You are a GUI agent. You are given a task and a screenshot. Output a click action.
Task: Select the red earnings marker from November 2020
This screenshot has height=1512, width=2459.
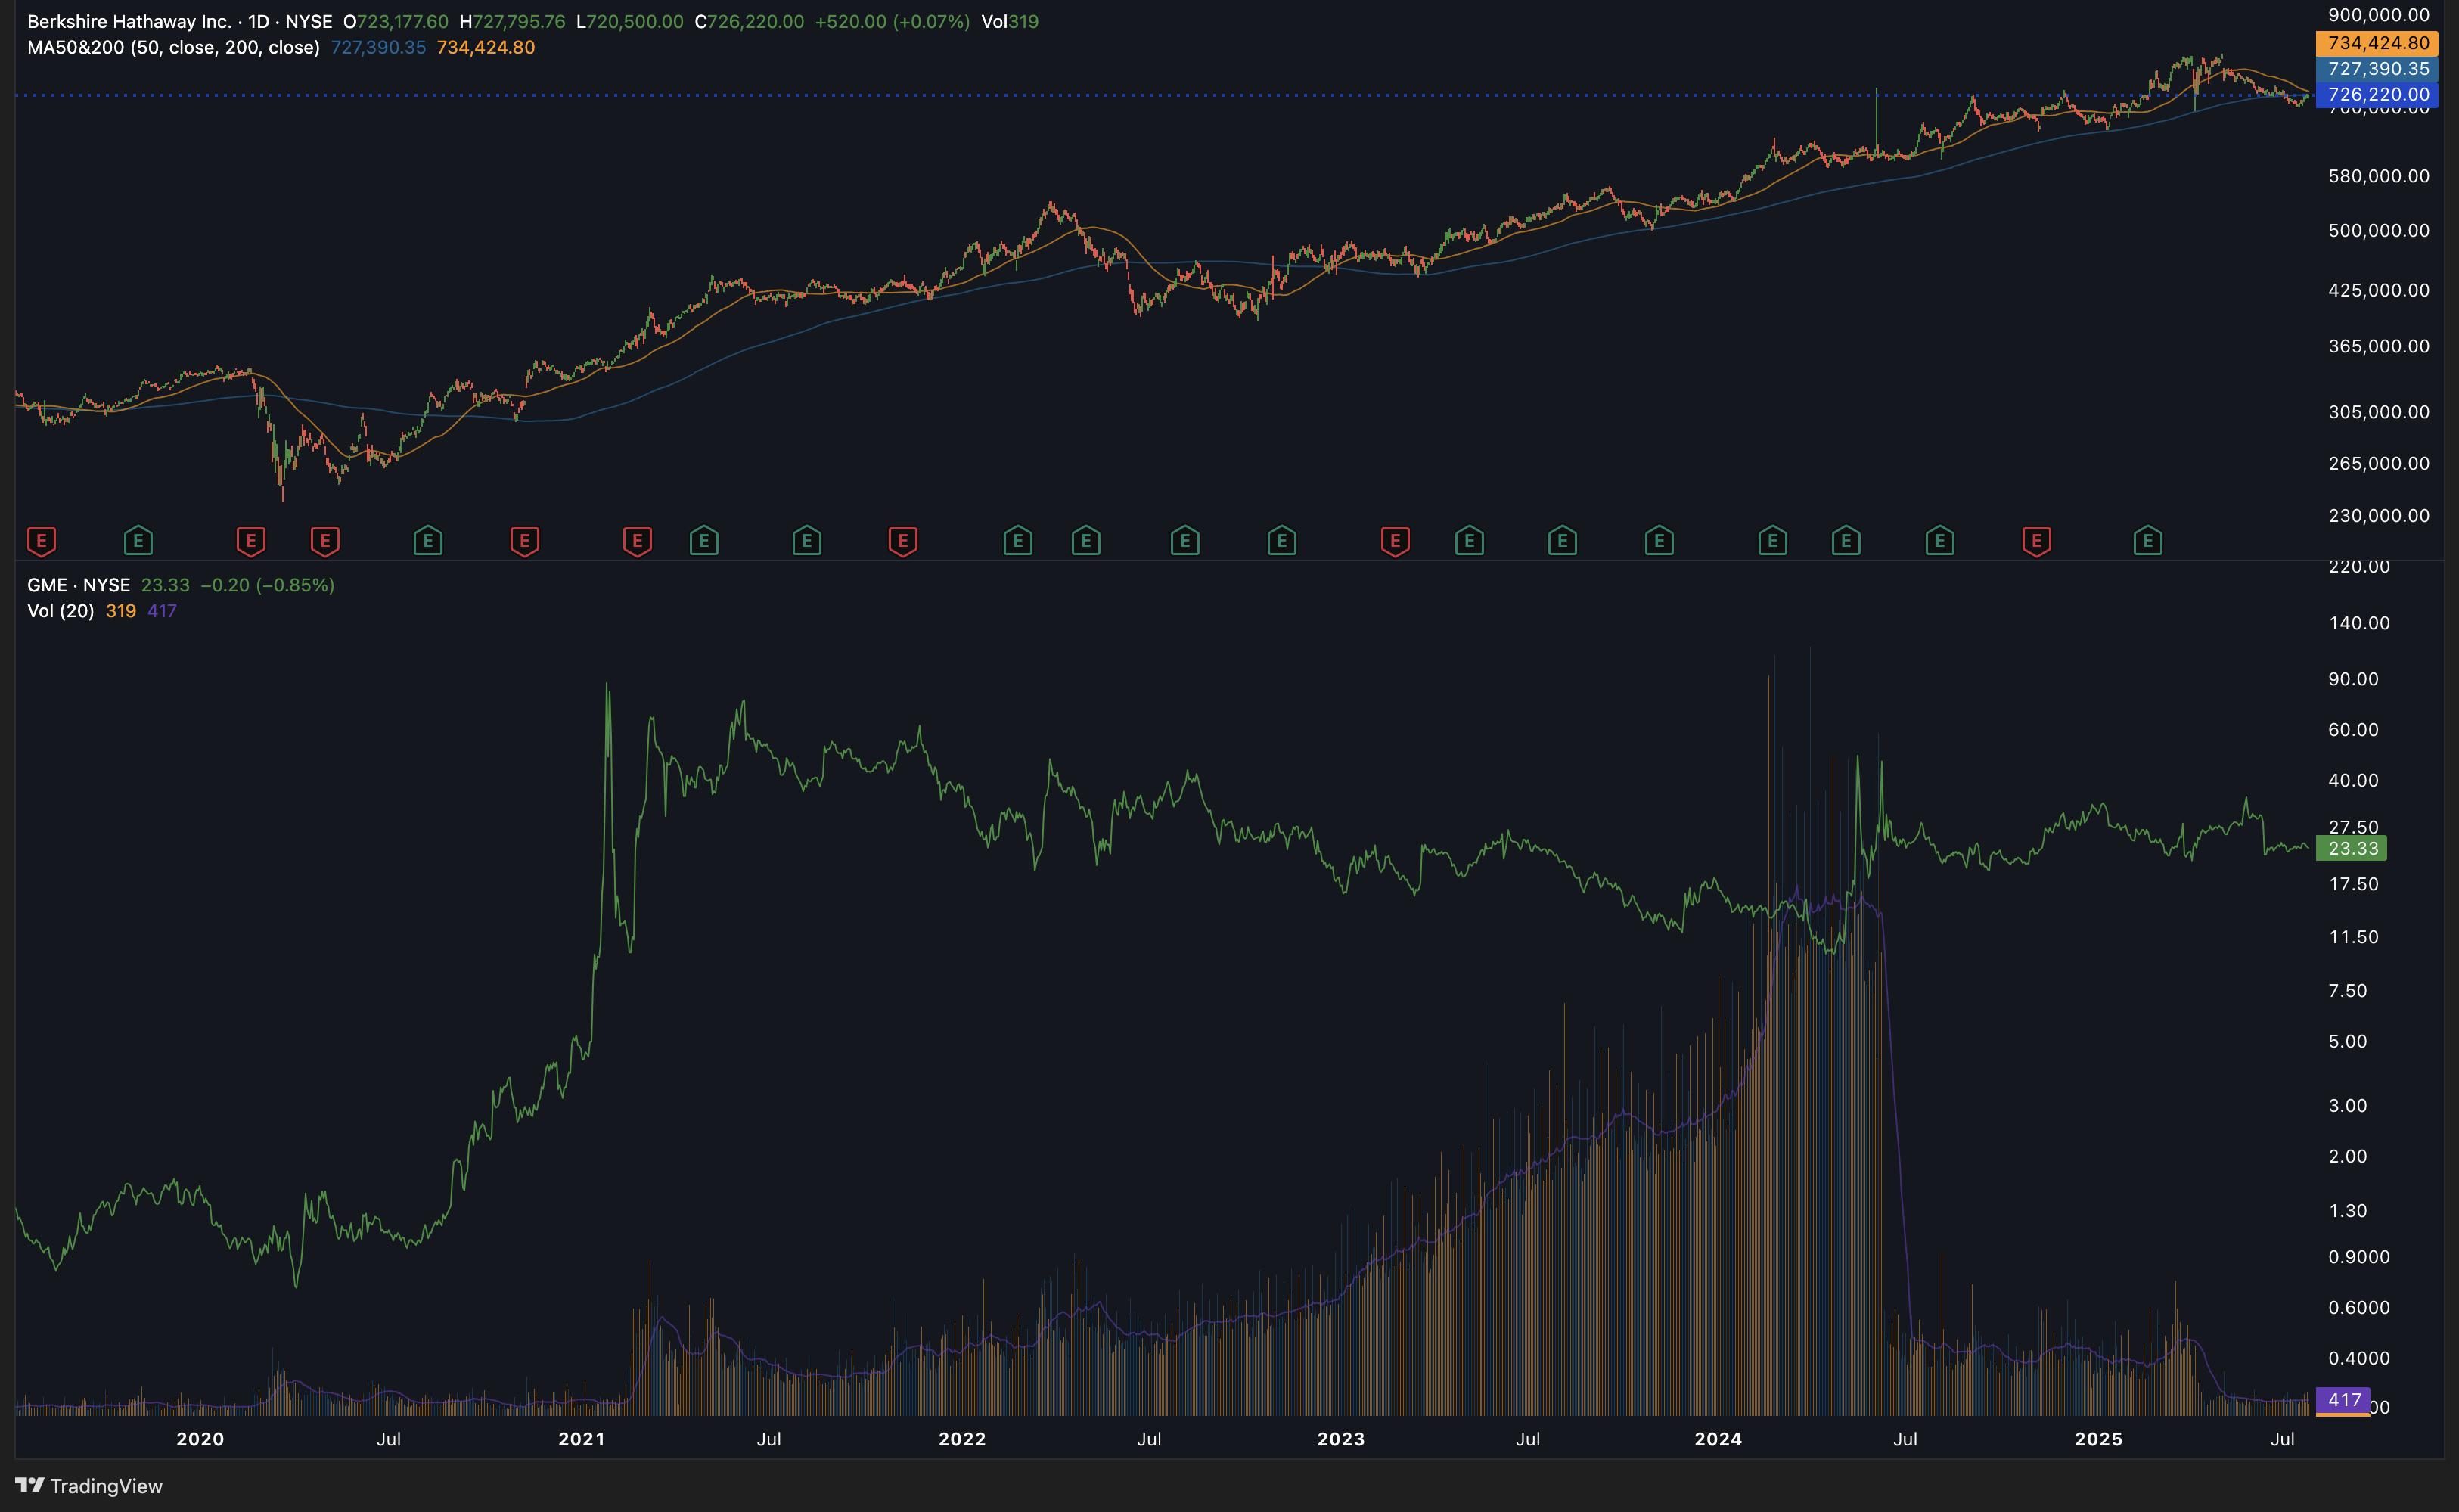[524, 541]
